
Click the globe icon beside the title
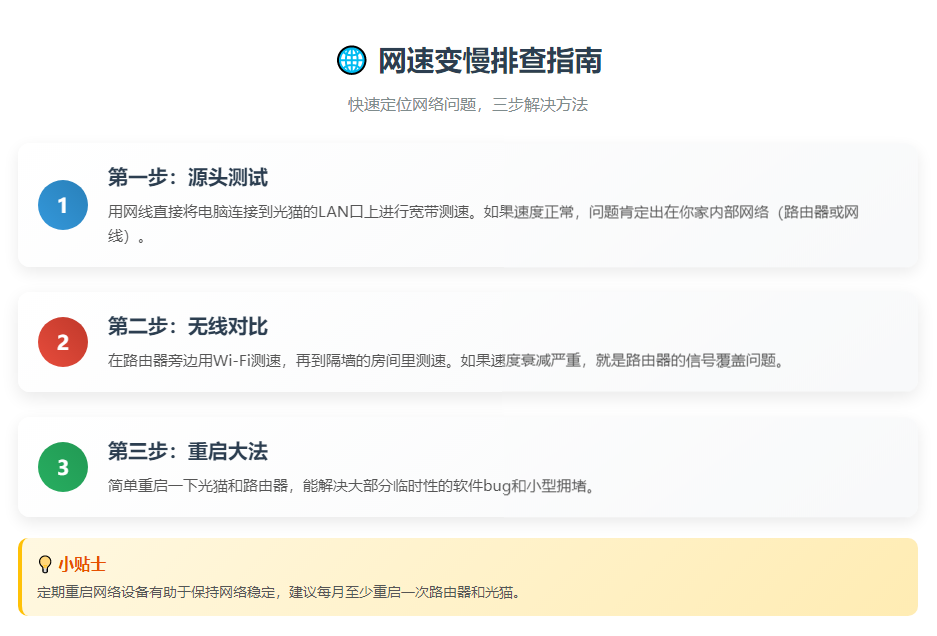pyautogui.click(x=351, y=60)
